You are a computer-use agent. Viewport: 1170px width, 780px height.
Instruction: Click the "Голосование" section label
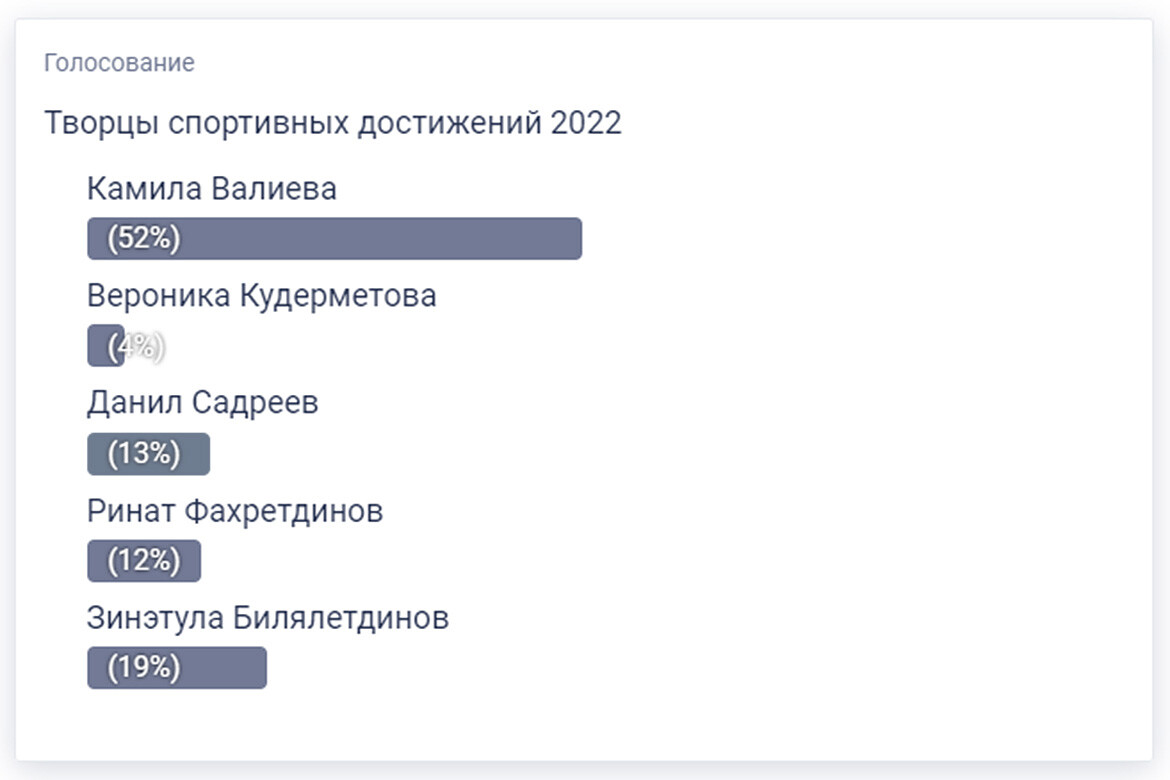[x=119, y=63]
